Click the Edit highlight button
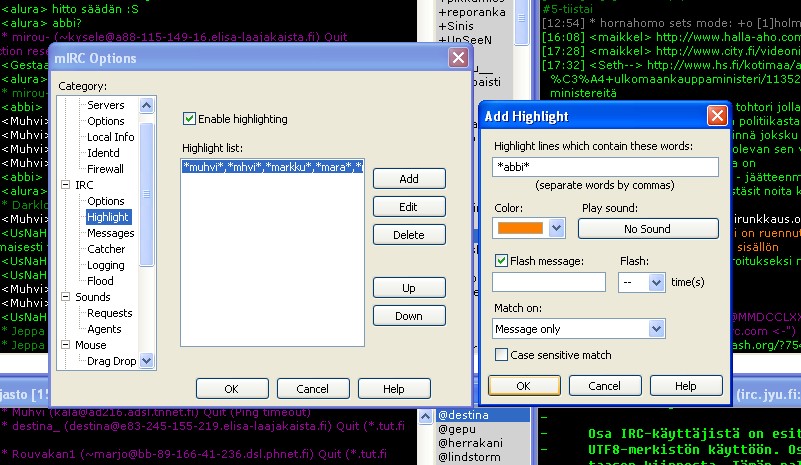The height and width of the screenshot is (465, 801). tap(409, 207)
